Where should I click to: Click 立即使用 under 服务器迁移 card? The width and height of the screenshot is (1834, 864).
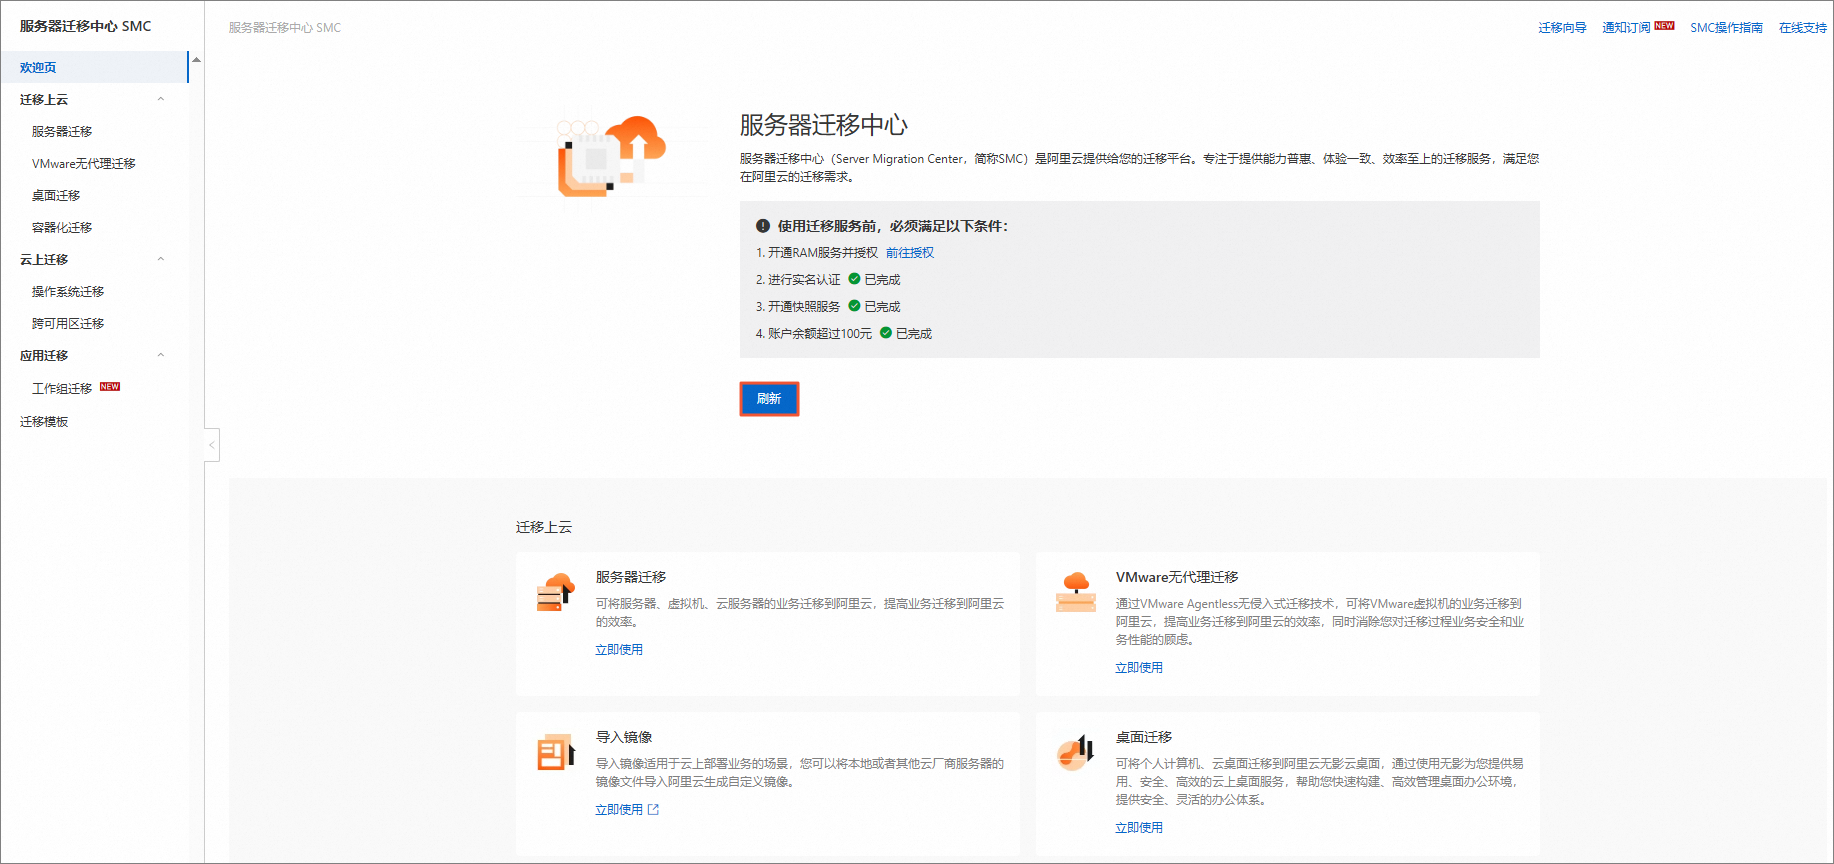[x=619, y=650]
